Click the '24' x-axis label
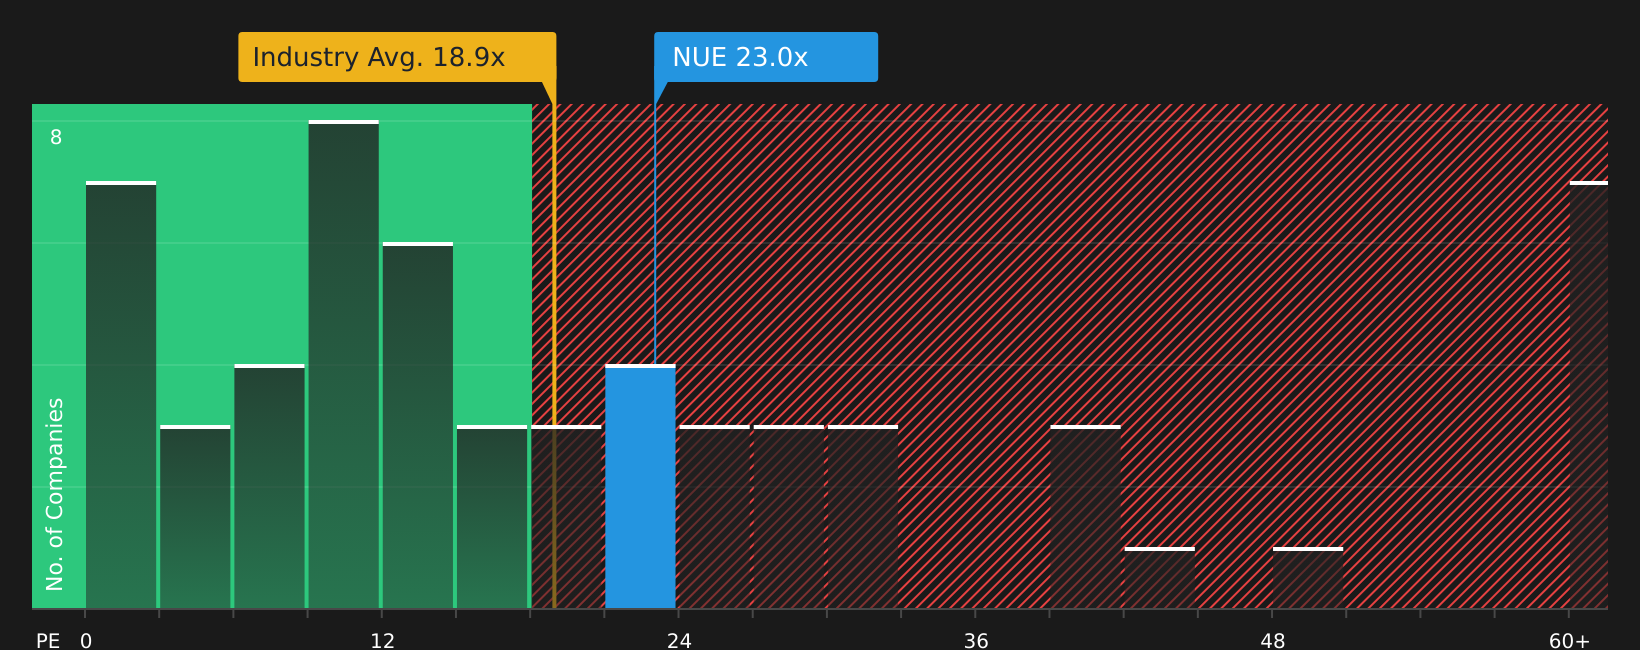Viewport: 1640px width, 650px height. pos(679,641)
